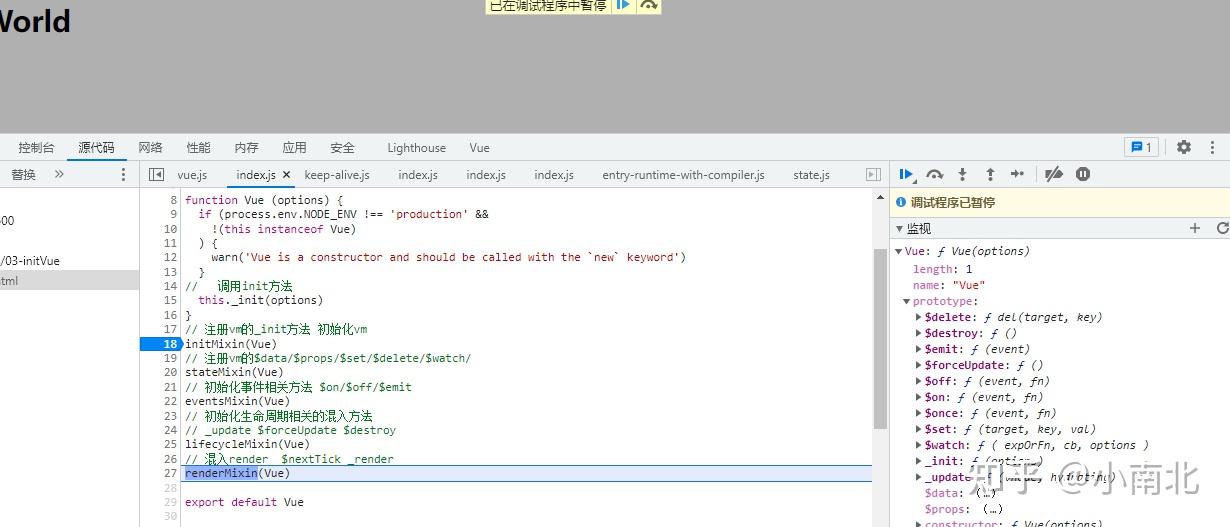Close the active index.js tab
The width and height of the screenshot is (1230, 527).
coord(286,175)
